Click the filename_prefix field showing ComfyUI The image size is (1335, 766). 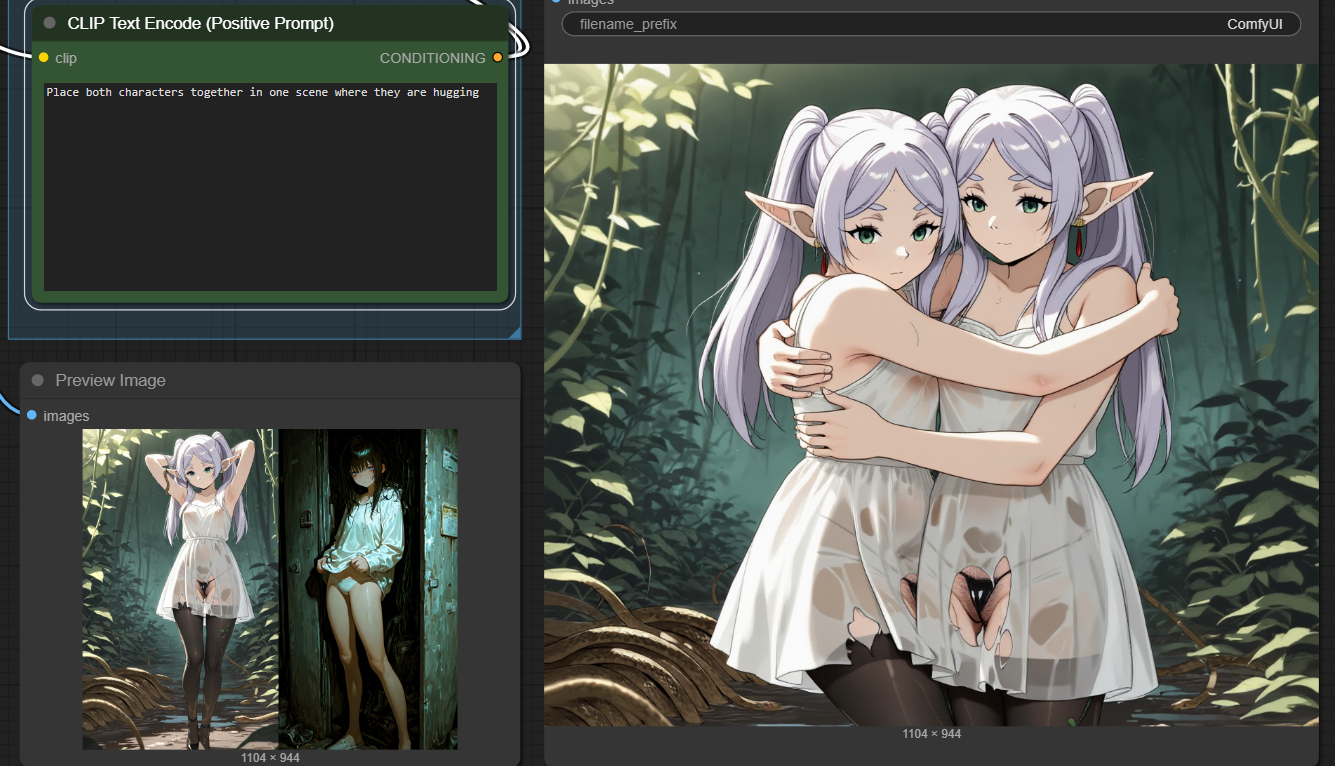coord(931,24)
